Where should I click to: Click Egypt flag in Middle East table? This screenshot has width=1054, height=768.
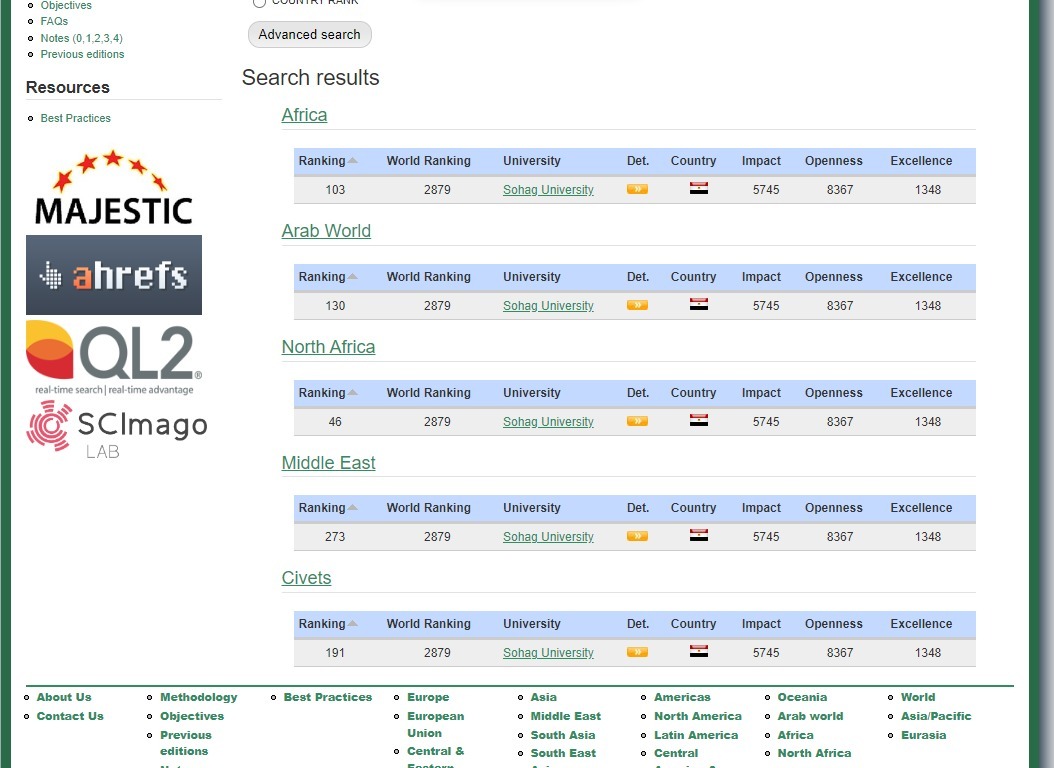[x=699, y=536]
